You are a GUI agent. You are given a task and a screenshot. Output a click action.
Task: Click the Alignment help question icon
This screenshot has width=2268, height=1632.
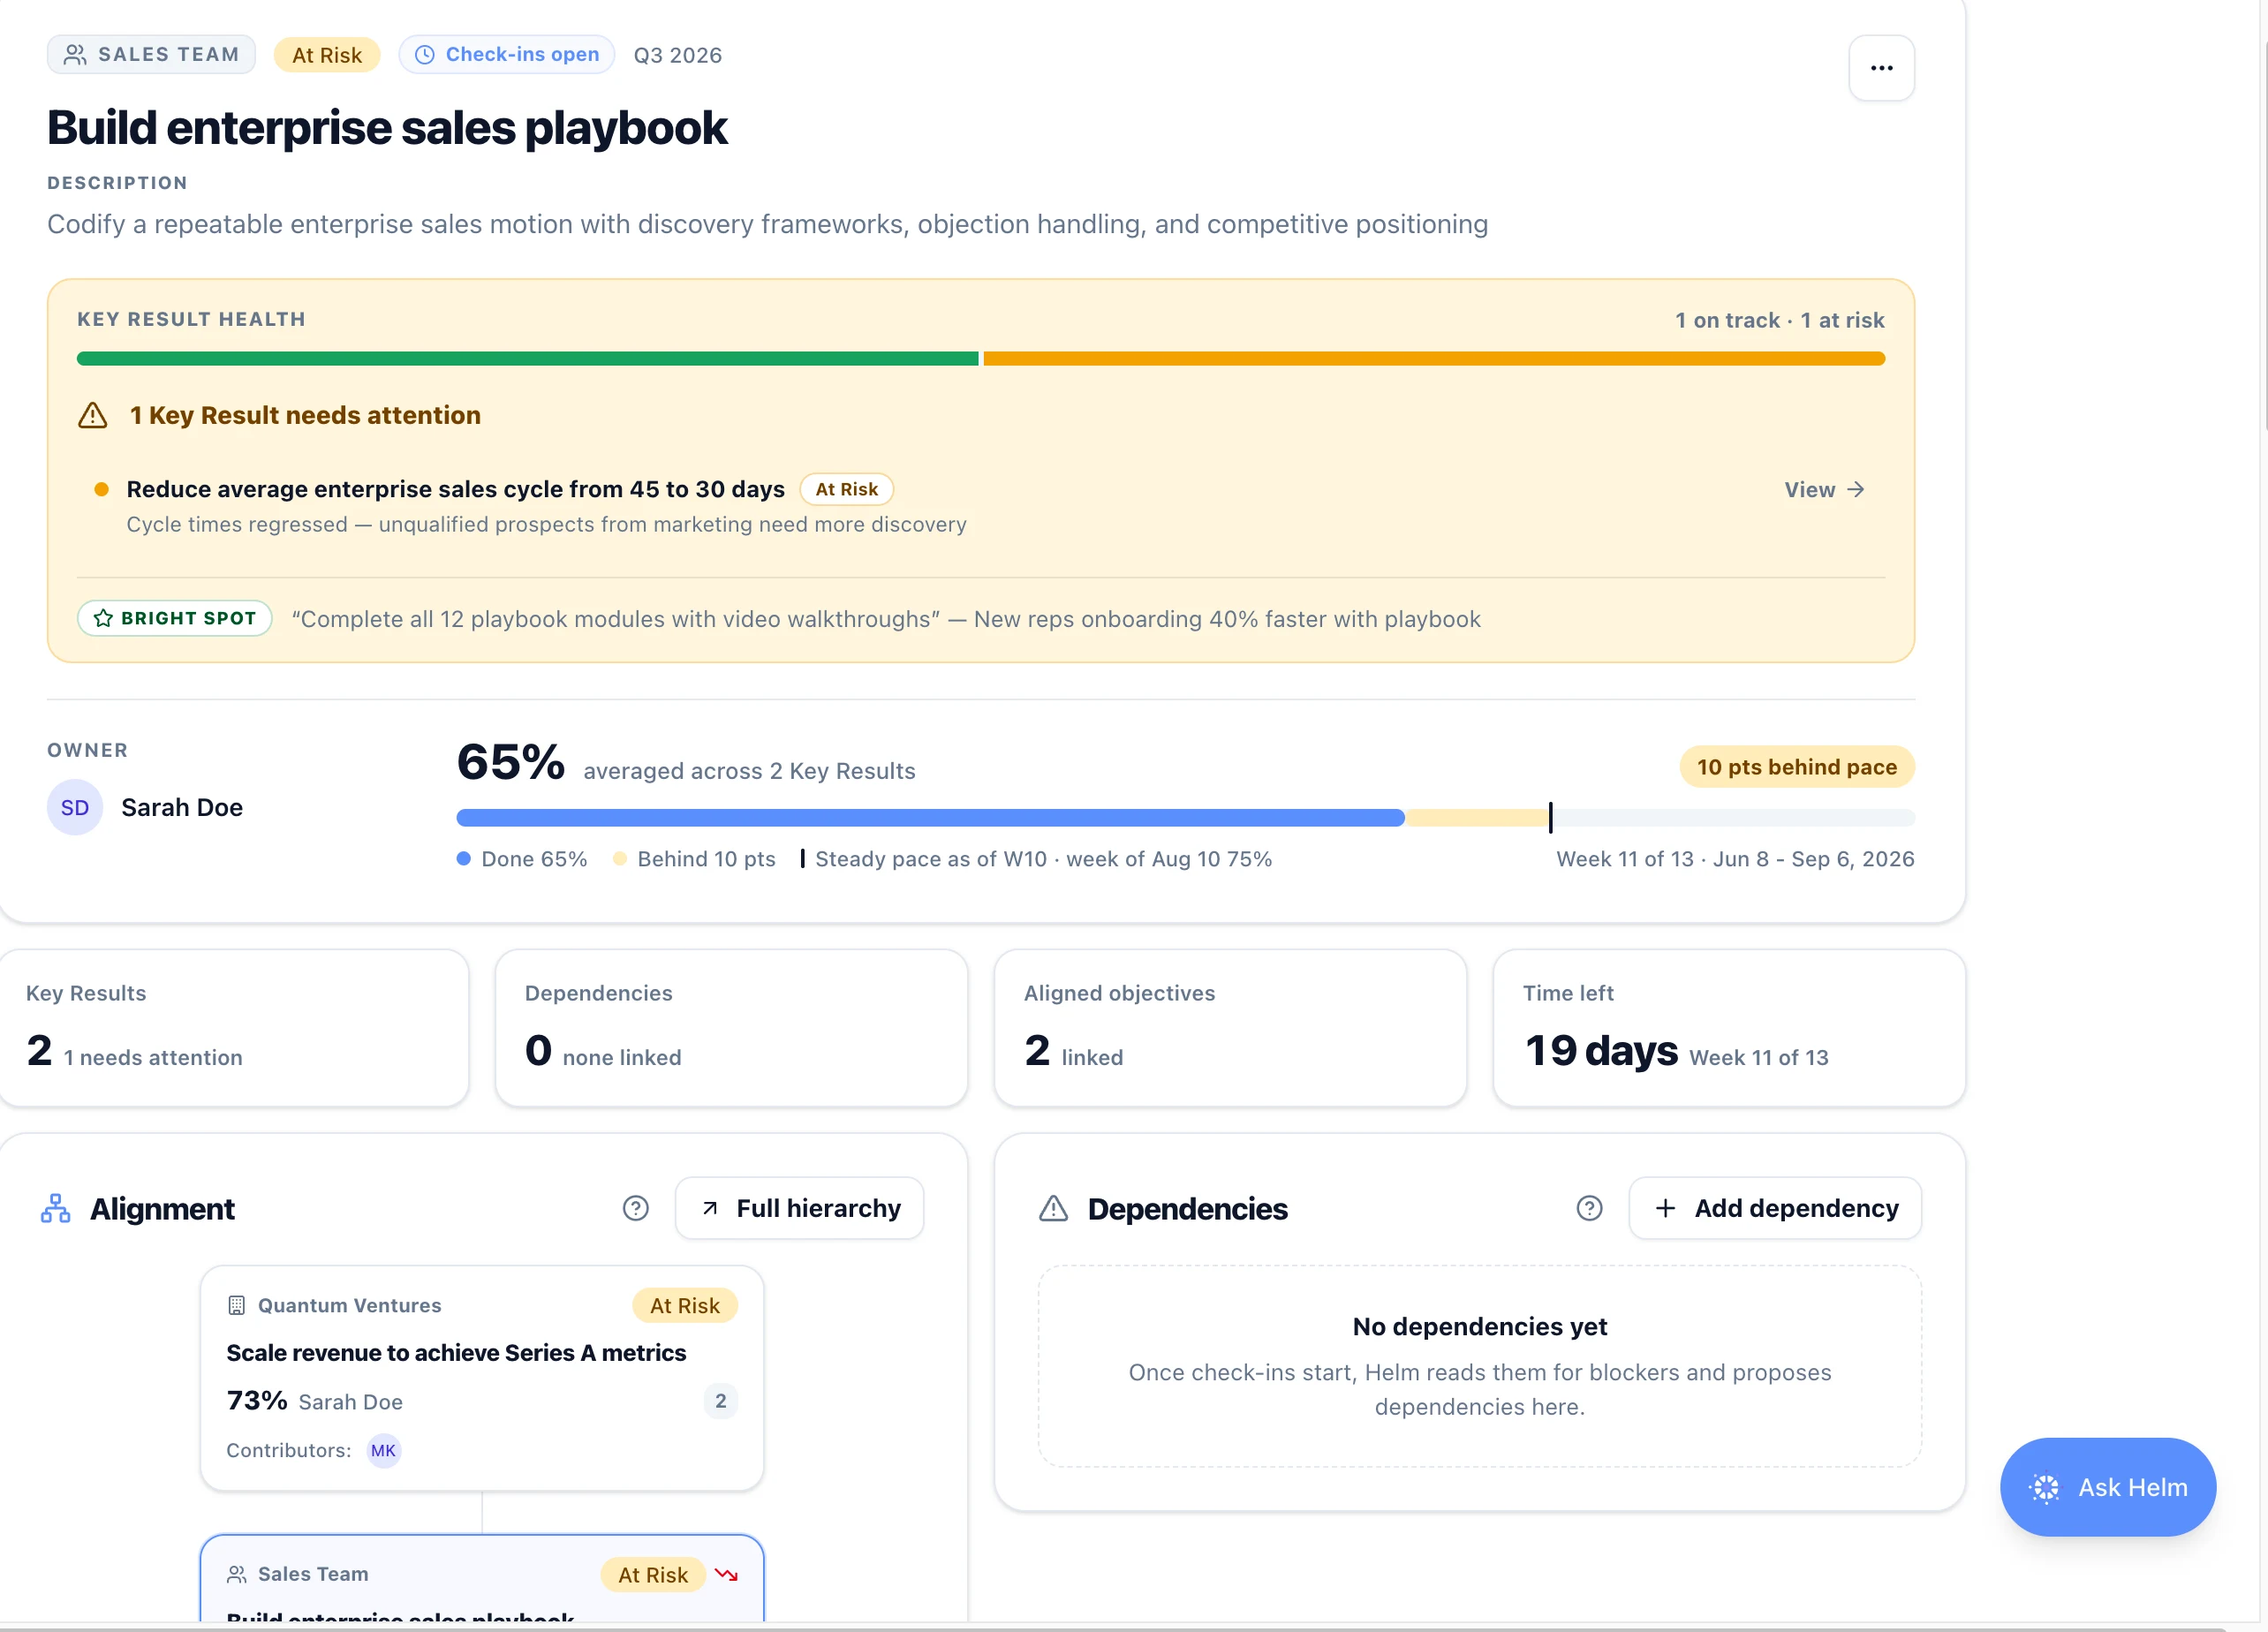(636, 1208)
